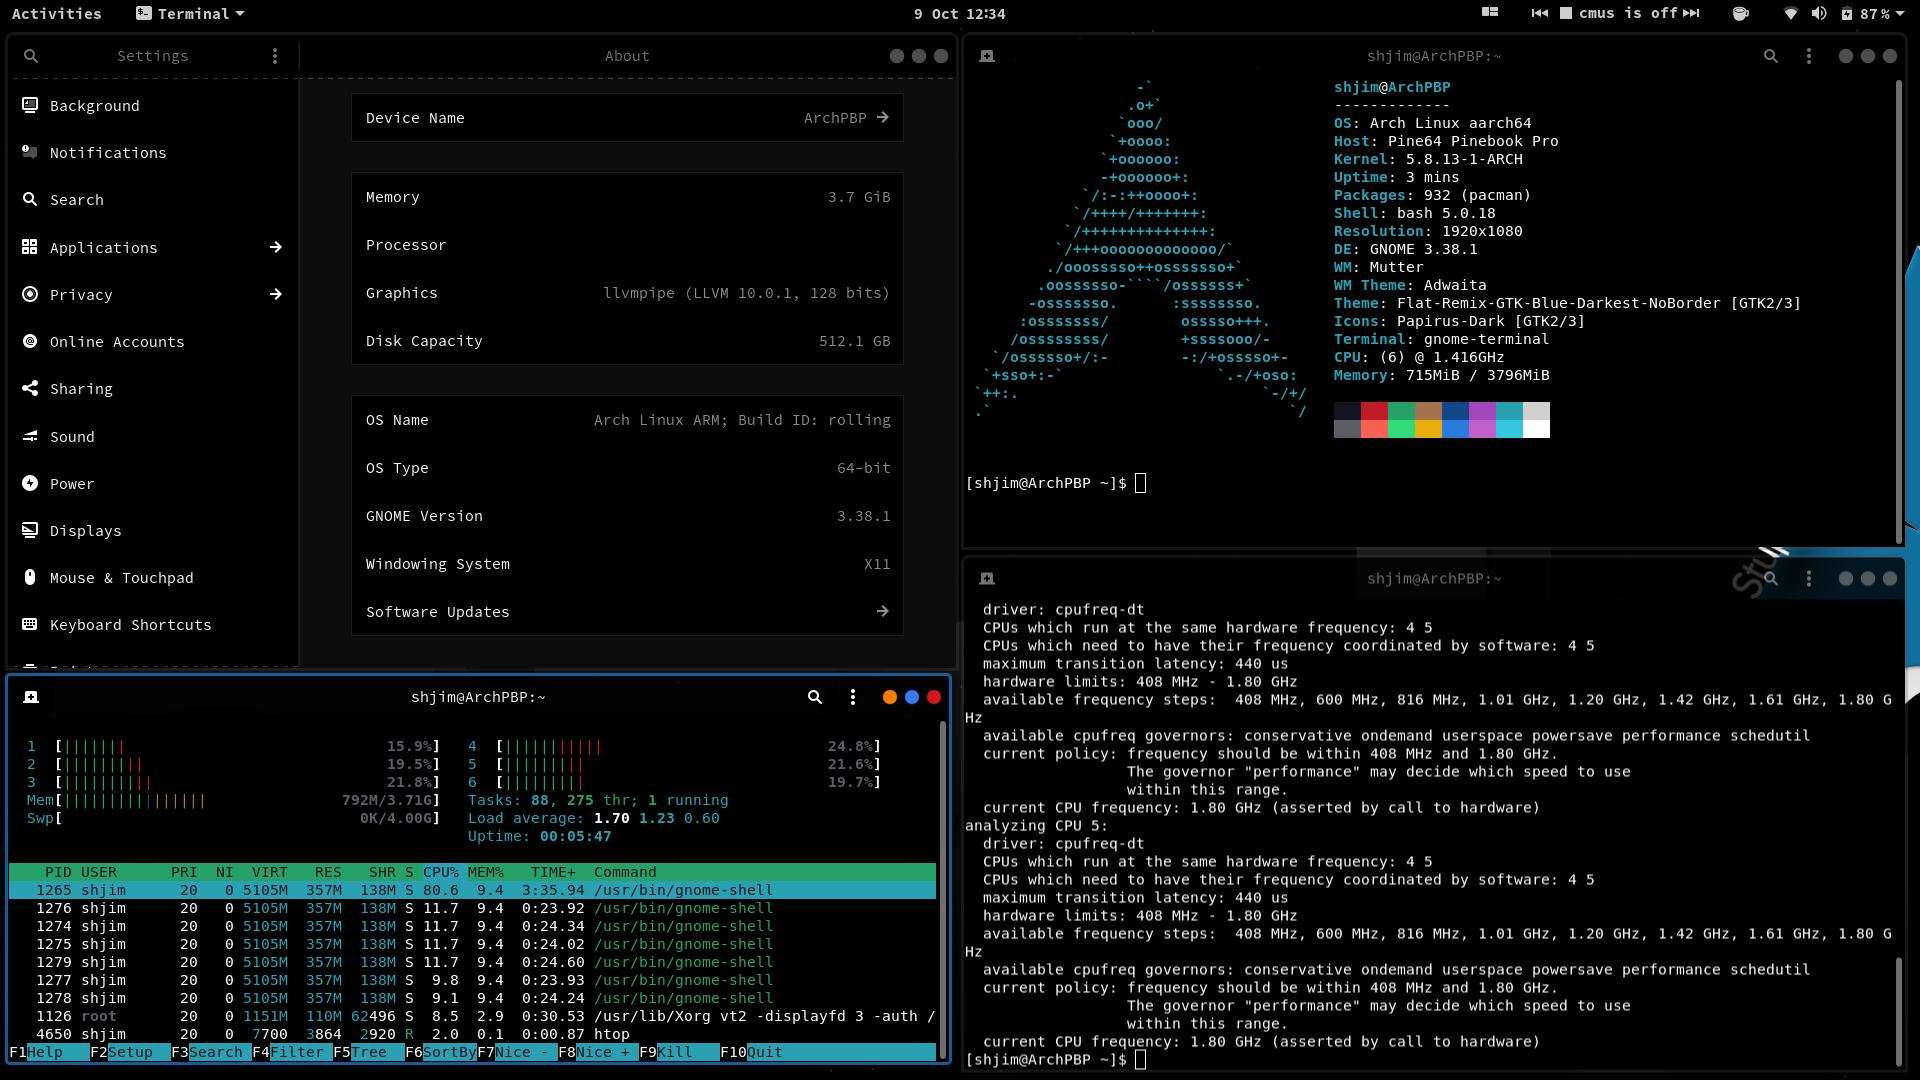This screenshot has height=1080, width=1920.
Task: Click the Search sidebar magnifier icon
Action: pyautogui.click(x=30, y=199)
